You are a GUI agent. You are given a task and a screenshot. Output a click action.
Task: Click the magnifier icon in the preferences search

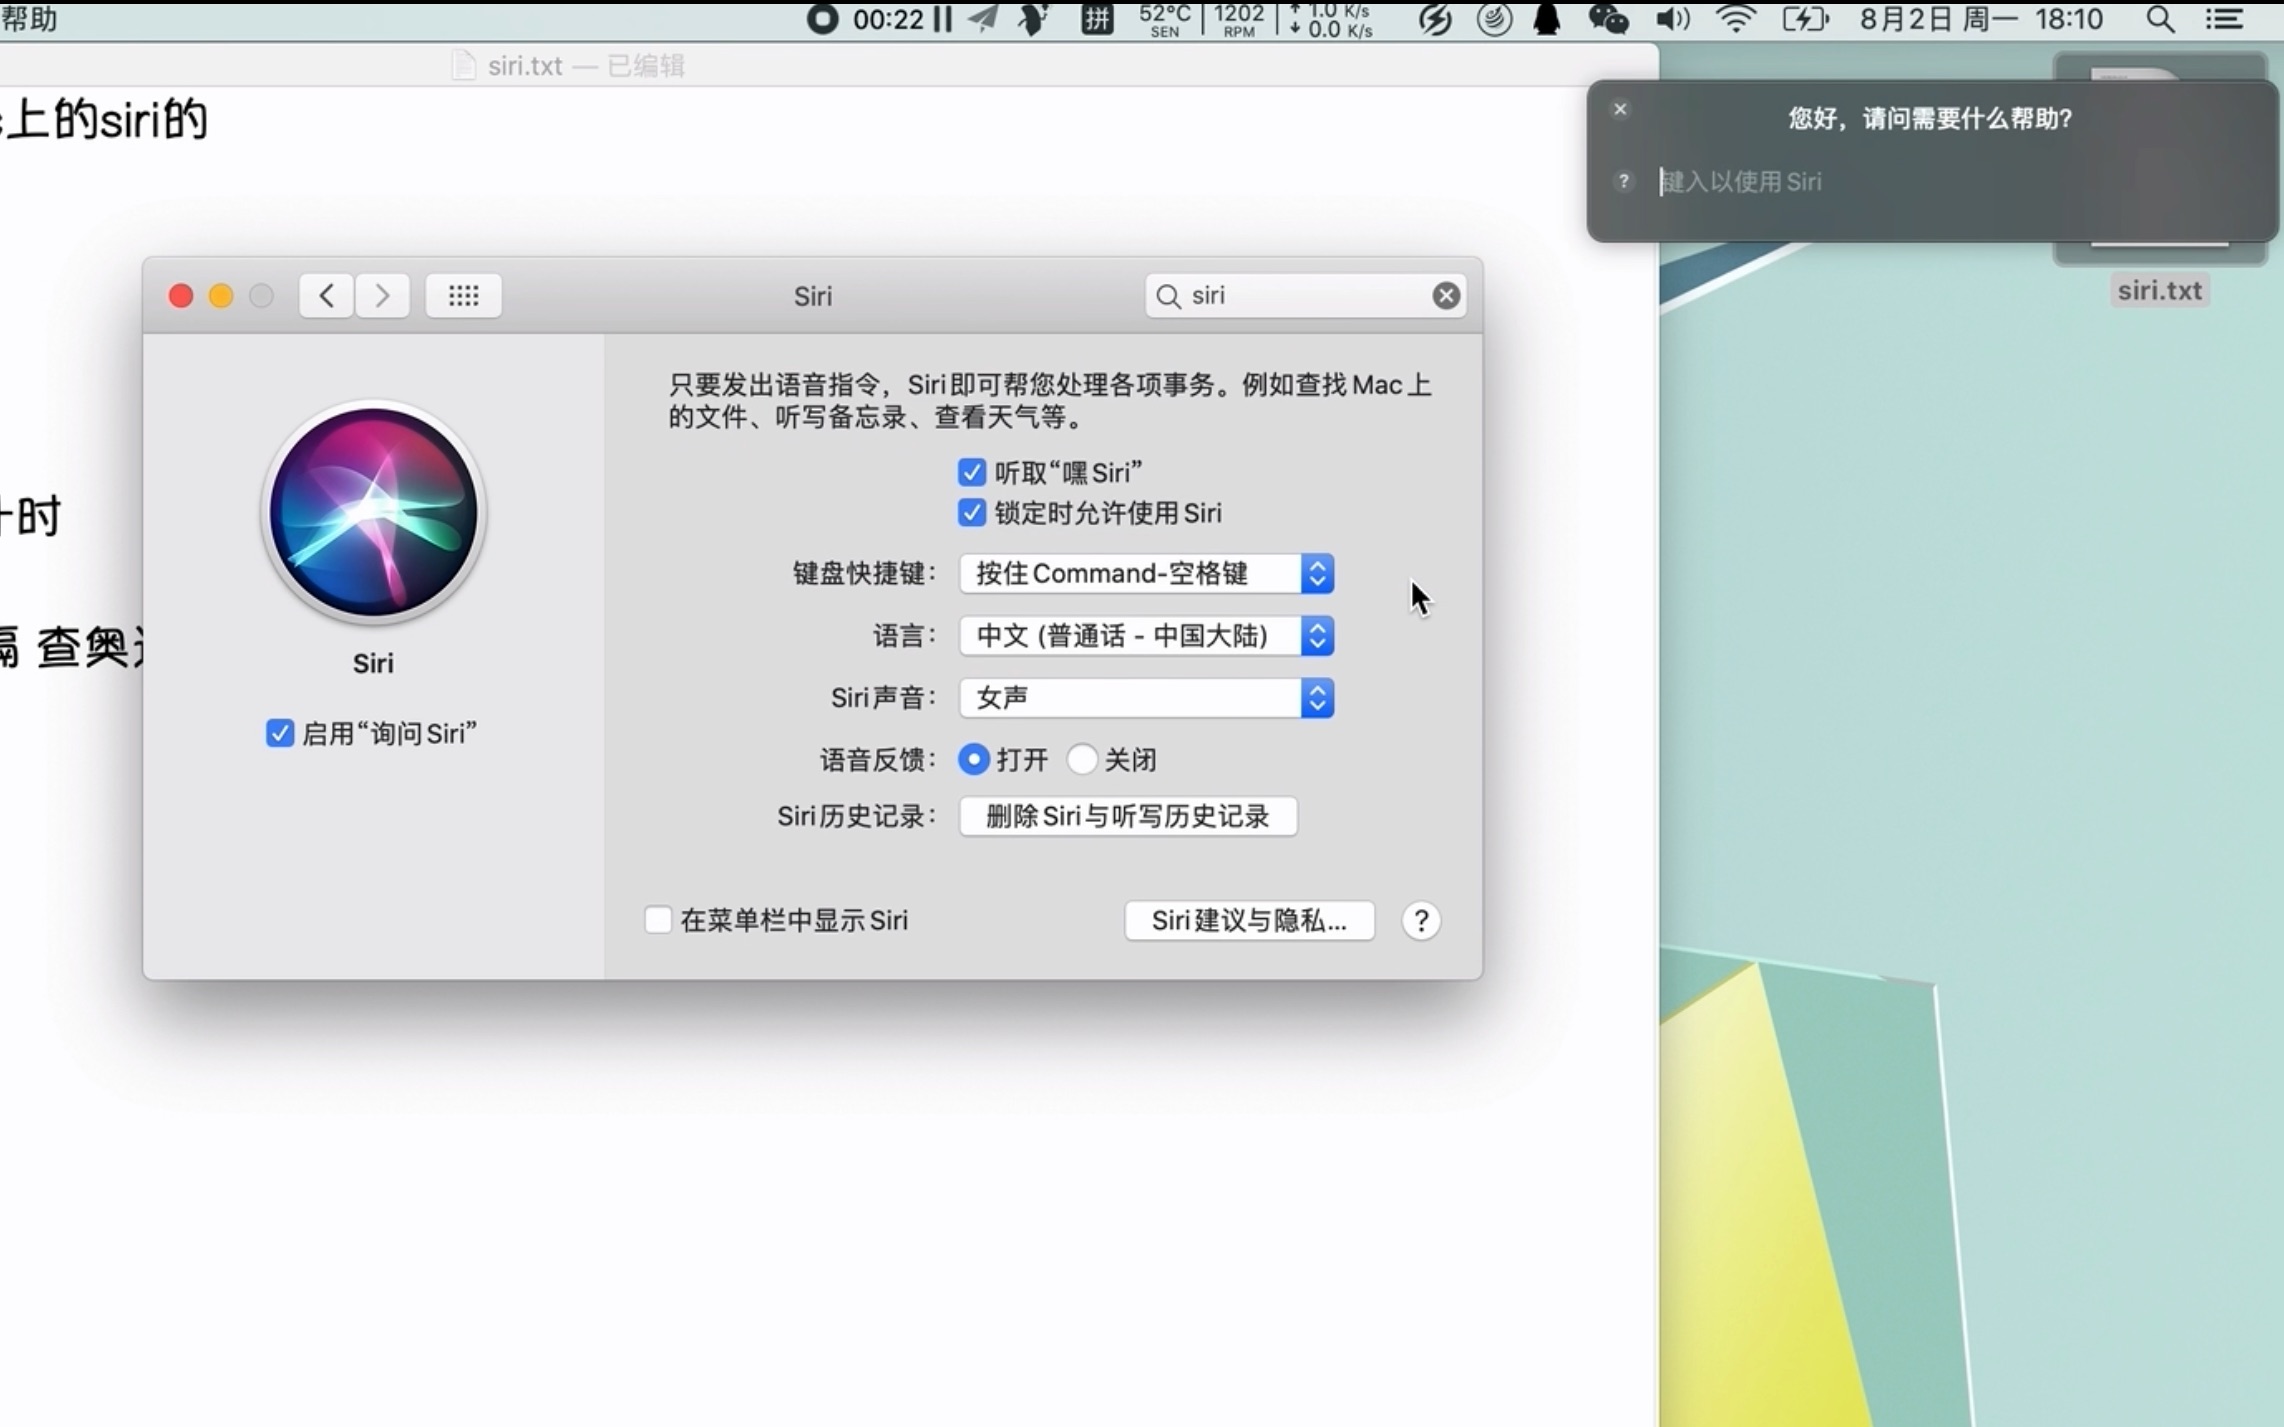tap(1168, 296)
